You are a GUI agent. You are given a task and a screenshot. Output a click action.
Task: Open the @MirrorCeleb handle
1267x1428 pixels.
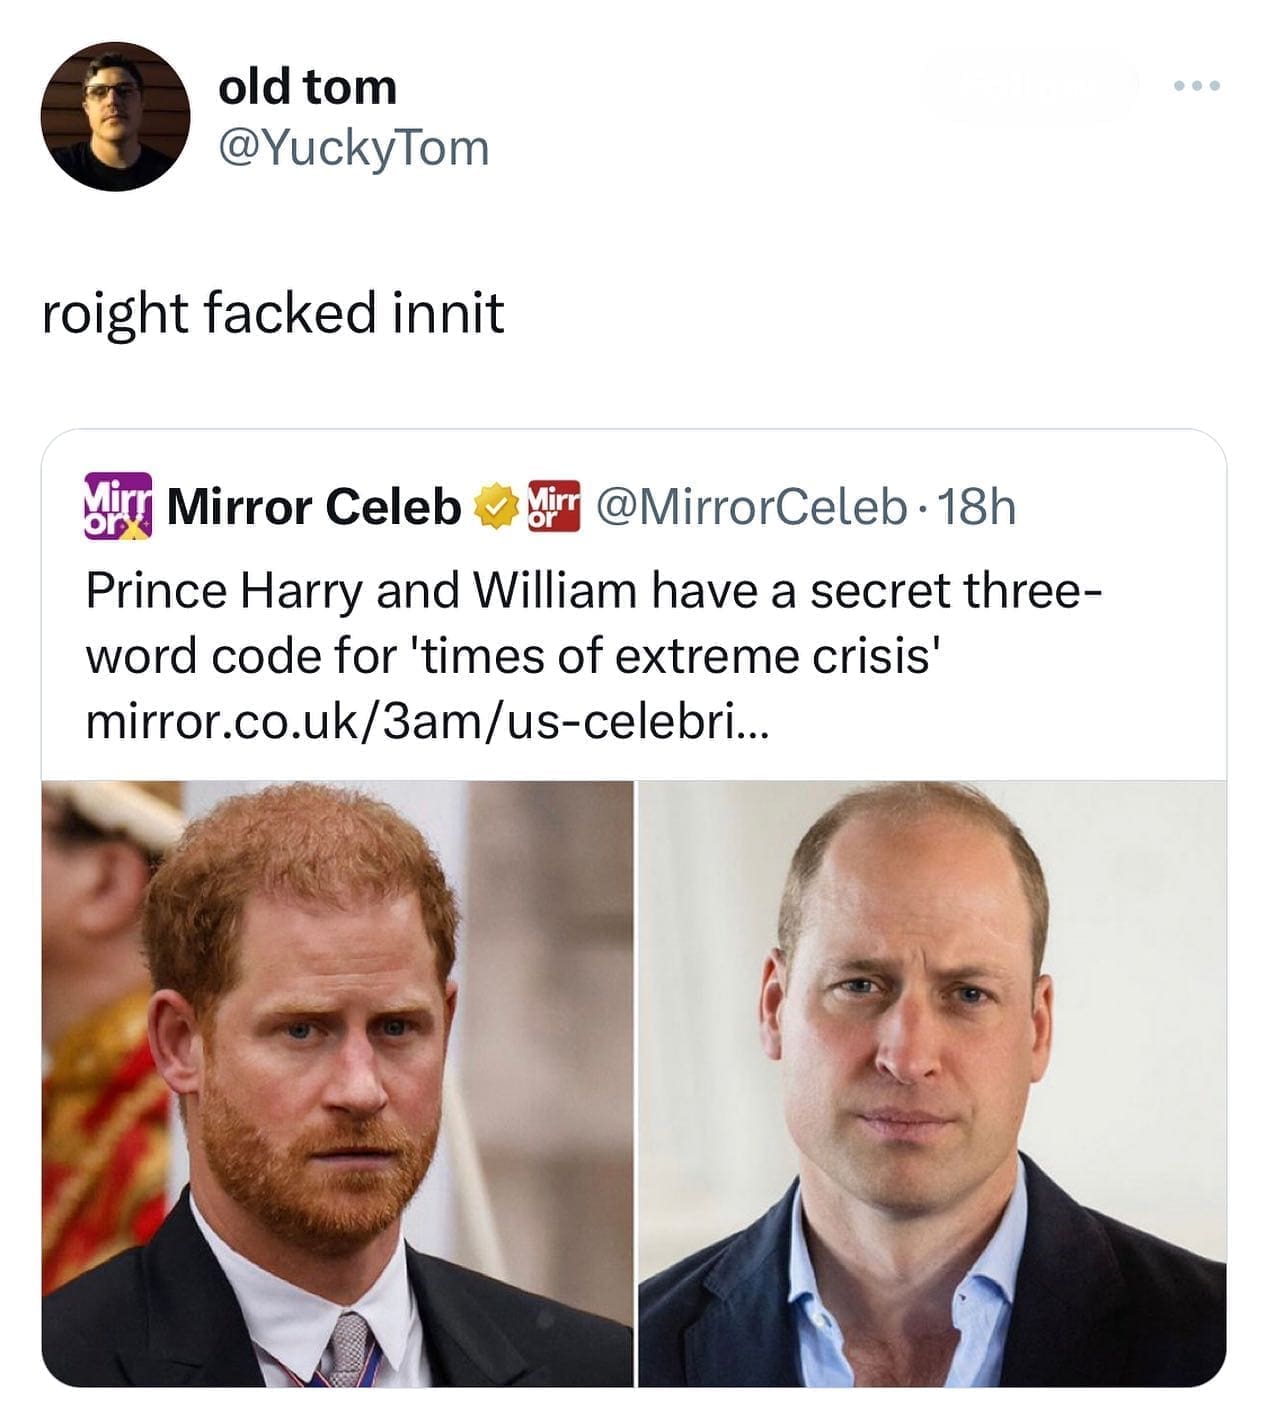click(750, 507)
